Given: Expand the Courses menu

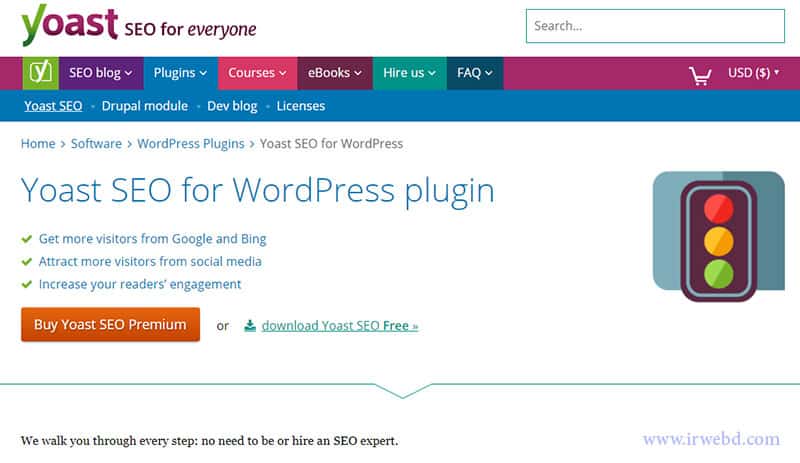Looking at the screenshot, I should click(258, 73).
